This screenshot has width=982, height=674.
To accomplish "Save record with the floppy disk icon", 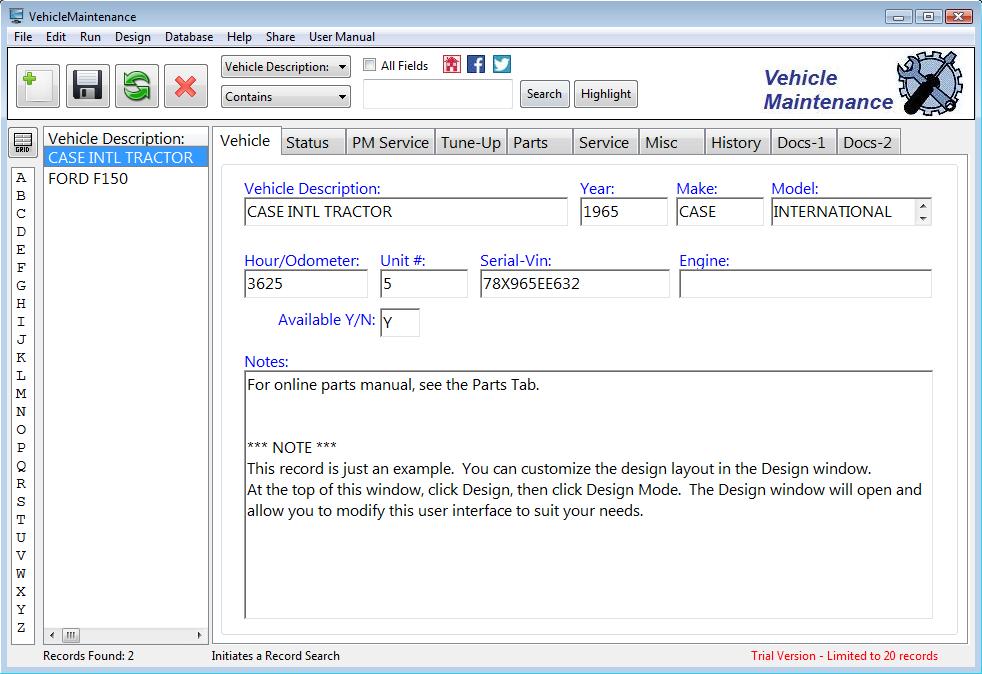I will point(87,86).
